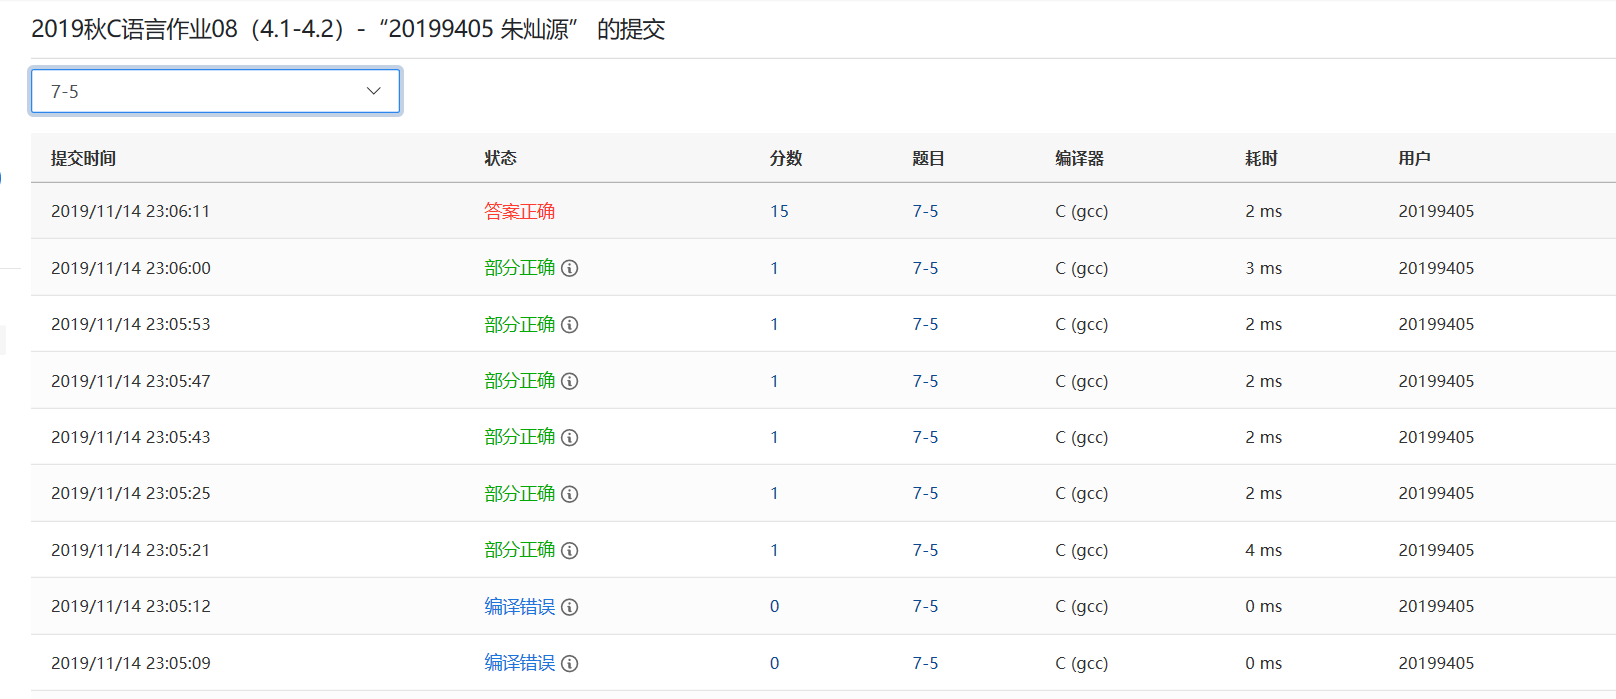The image size is (1616, 699).
Task: Open info icon for 23:05:47 submission
Action: [570, 381]
